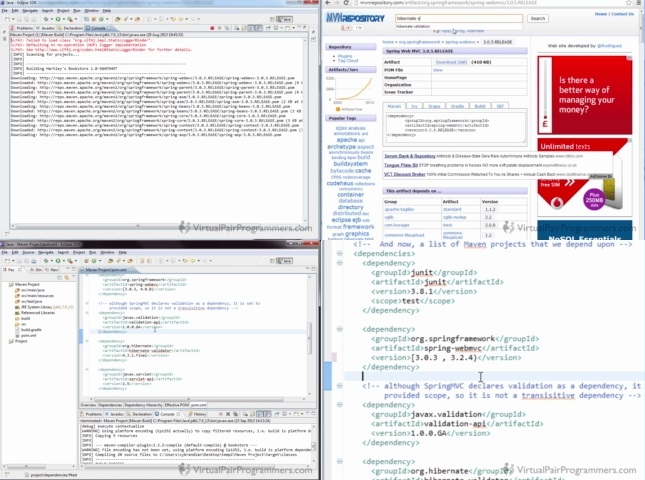
Task: Select the Gradle dependency tab
Action: point(457,106)
